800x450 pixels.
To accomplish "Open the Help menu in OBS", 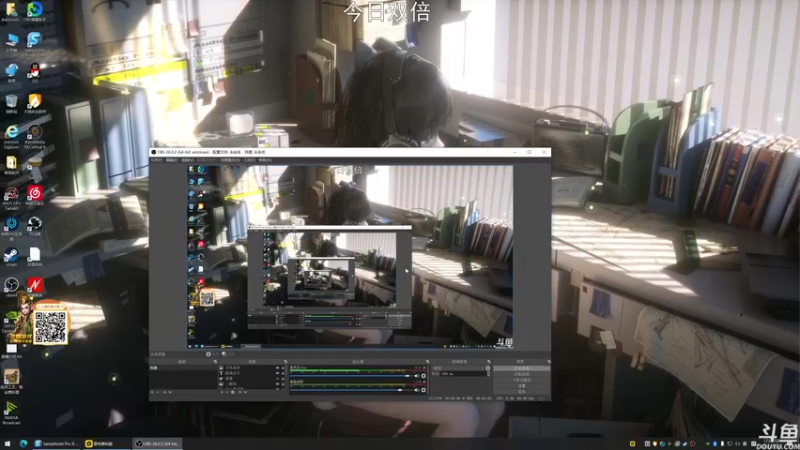I will tap(265, 160).
